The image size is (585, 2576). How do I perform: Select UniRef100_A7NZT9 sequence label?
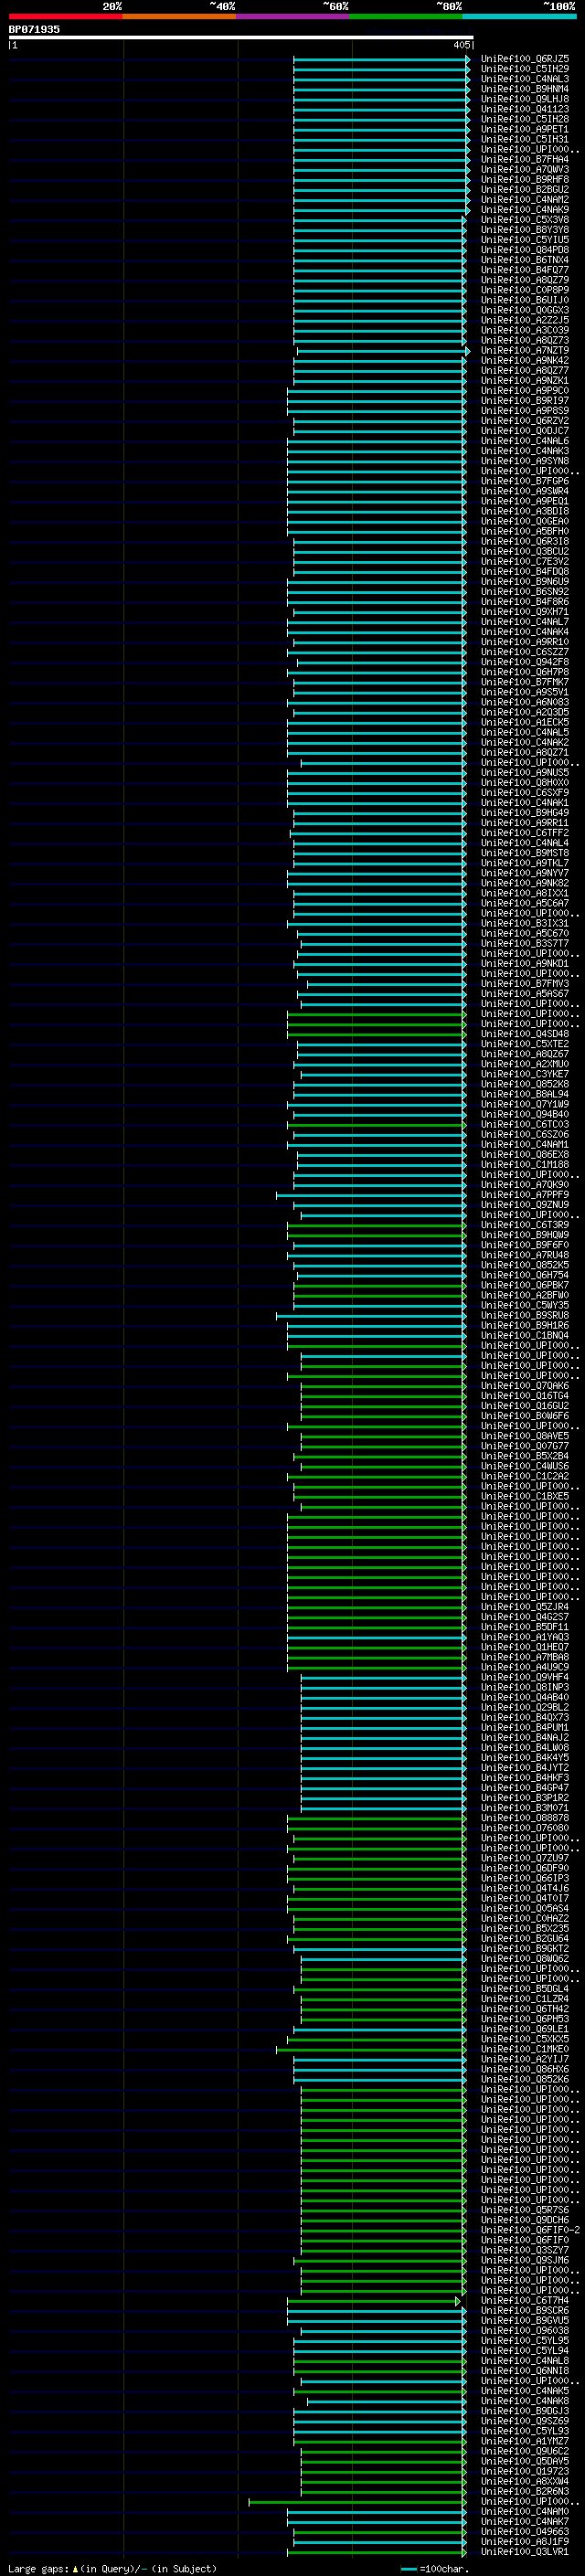525,350
